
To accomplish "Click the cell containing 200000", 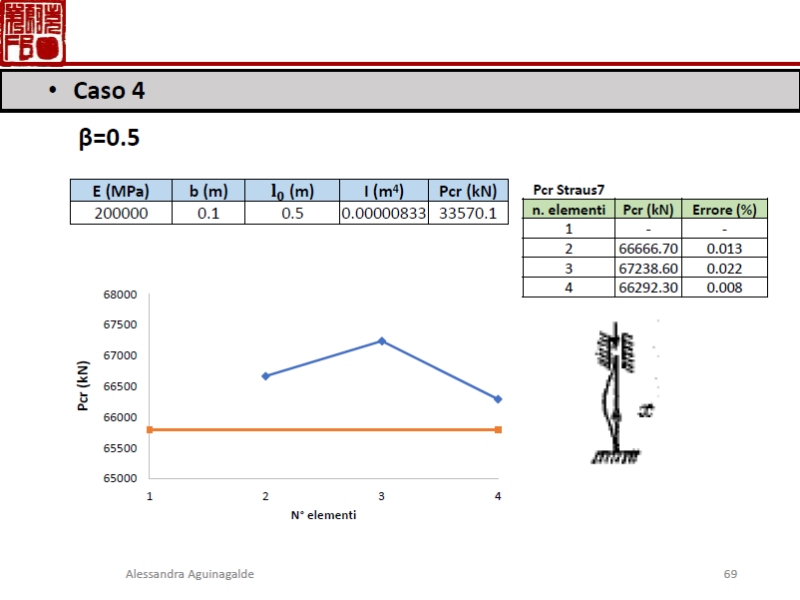I will tap(120, 213).
